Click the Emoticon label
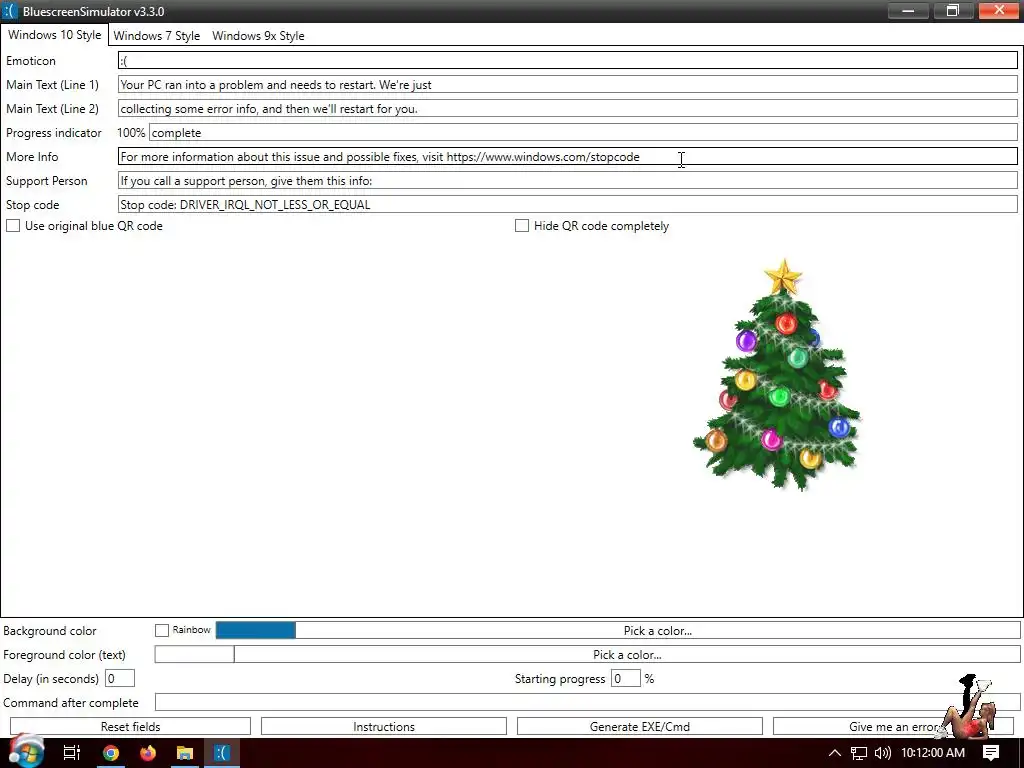The image size is (1024, 768). click(x=31, y=61)
